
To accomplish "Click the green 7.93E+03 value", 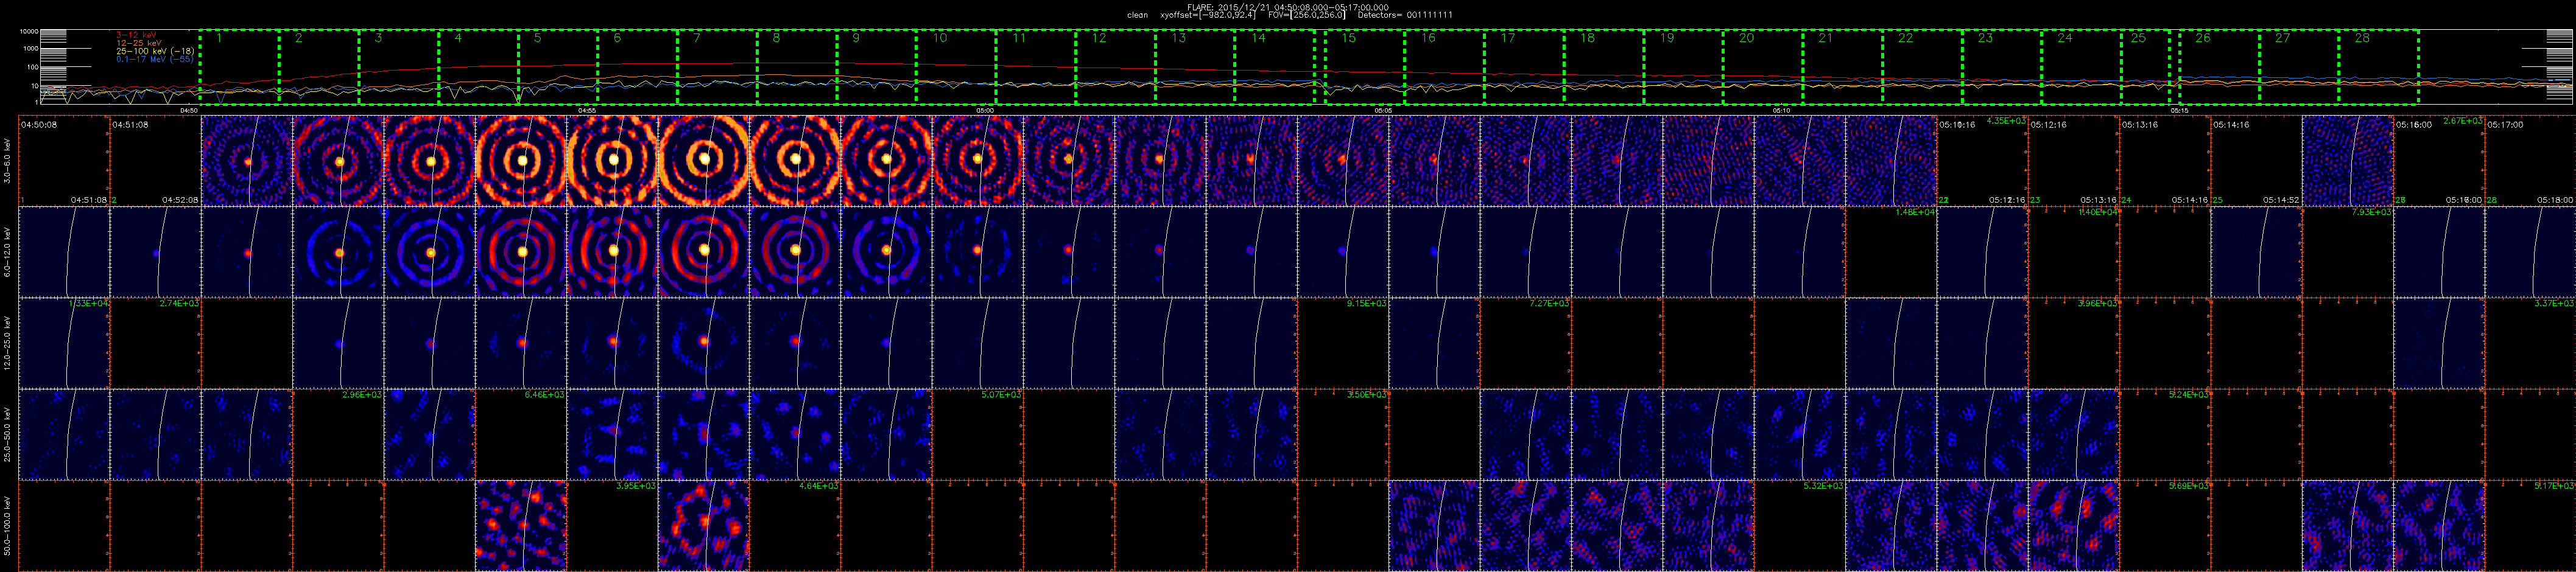I will coord(2372,212).
